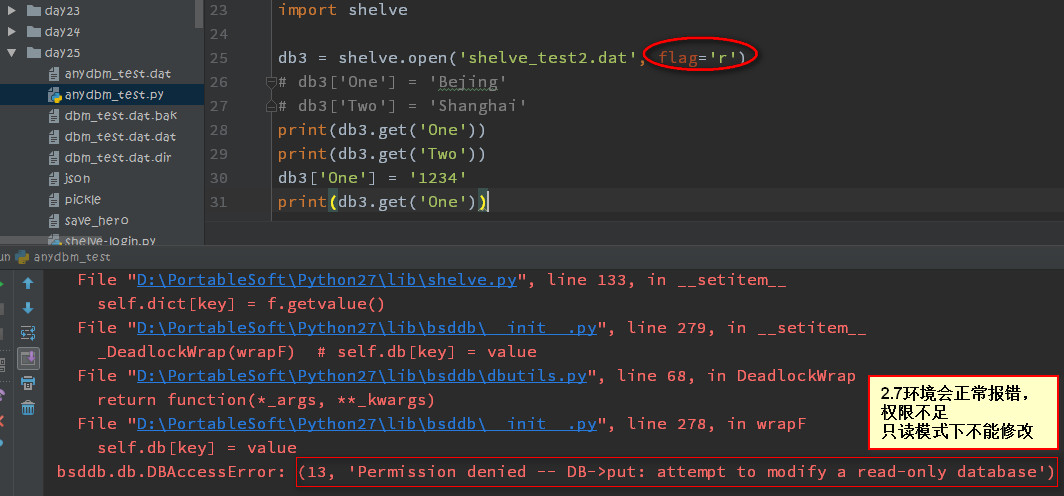Click 'return function(*_args, **_kwargs)' console line
Viewport: 1064px width, 496px height.
266,400
